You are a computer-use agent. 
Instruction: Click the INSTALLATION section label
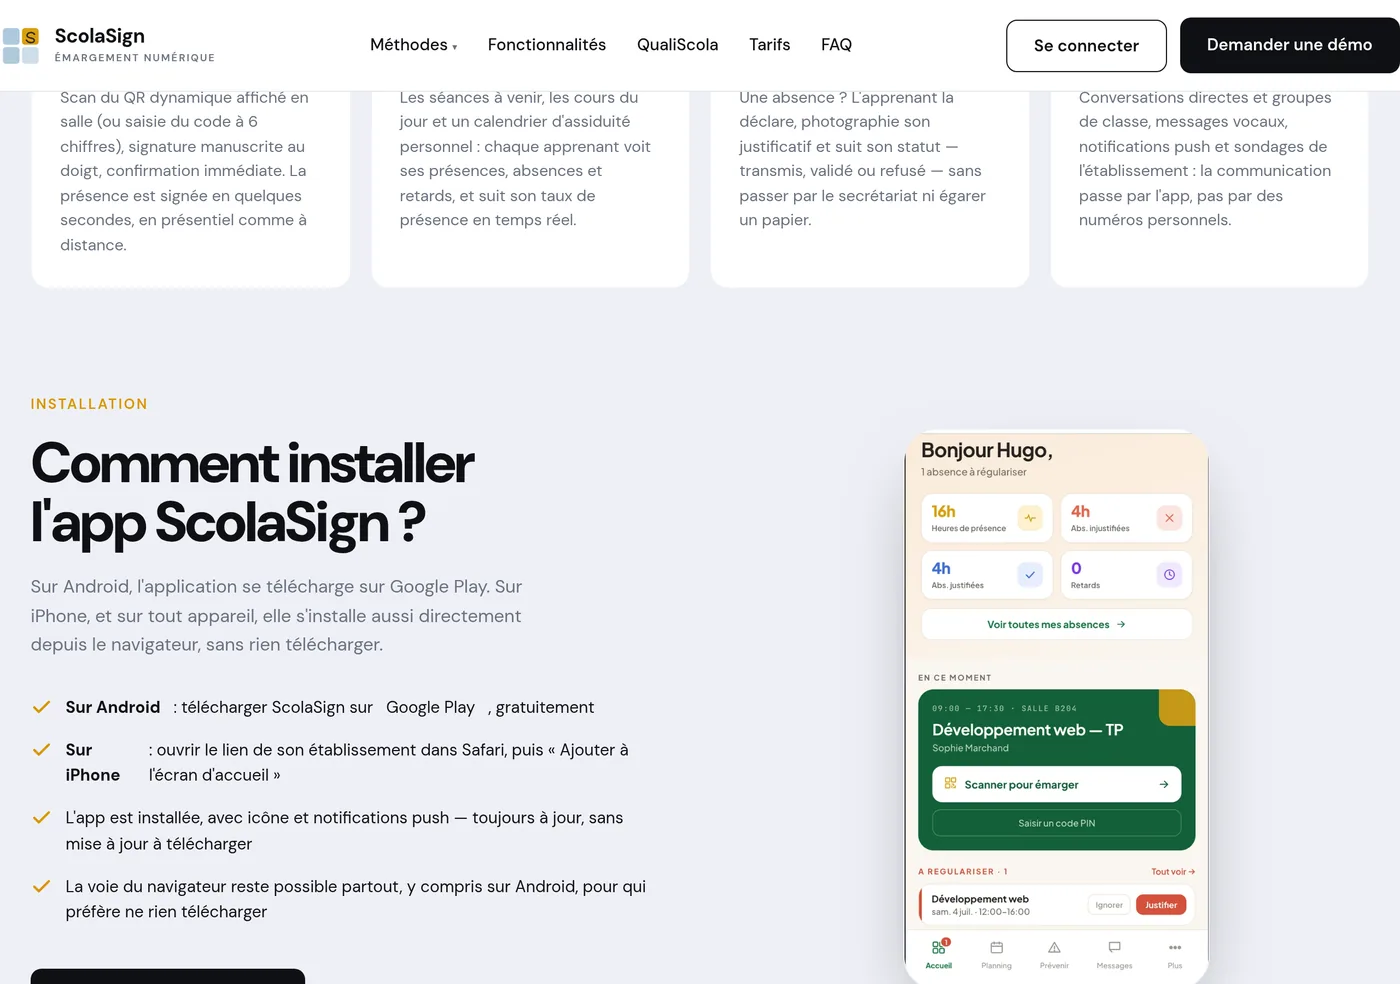point(89,404)
